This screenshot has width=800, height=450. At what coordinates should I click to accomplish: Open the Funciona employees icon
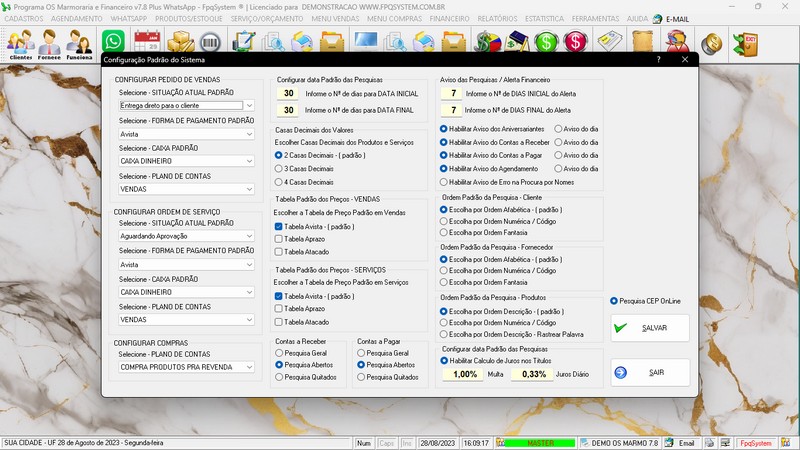tap(79, 44)
